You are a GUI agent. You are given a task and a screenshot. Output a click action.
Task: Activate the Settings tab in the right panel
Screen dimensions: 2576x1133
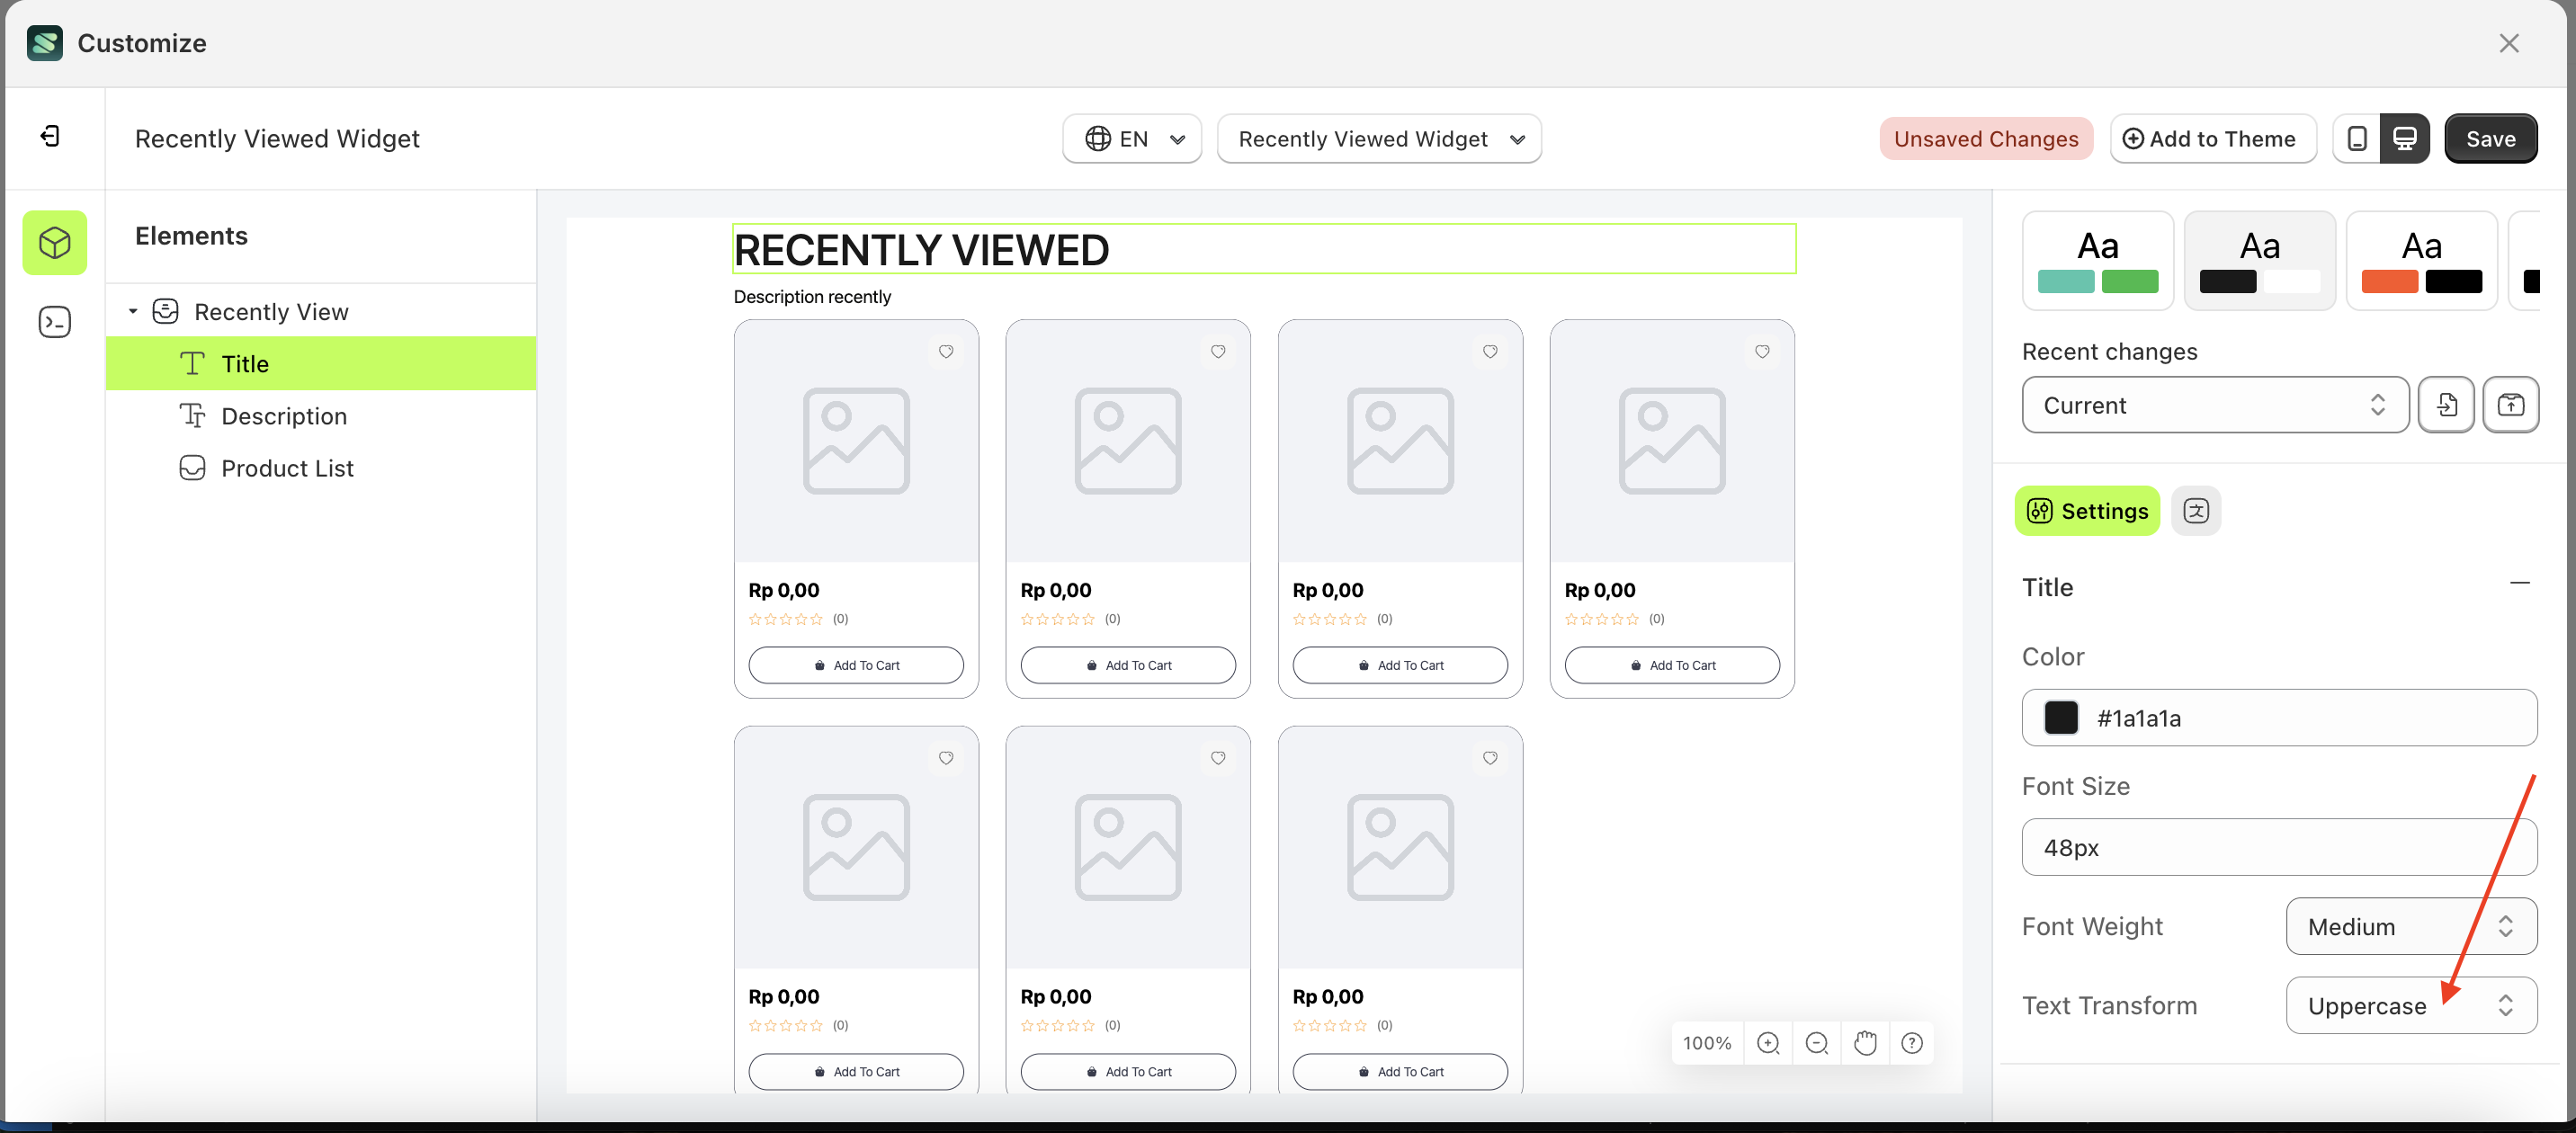[2087, 511]
